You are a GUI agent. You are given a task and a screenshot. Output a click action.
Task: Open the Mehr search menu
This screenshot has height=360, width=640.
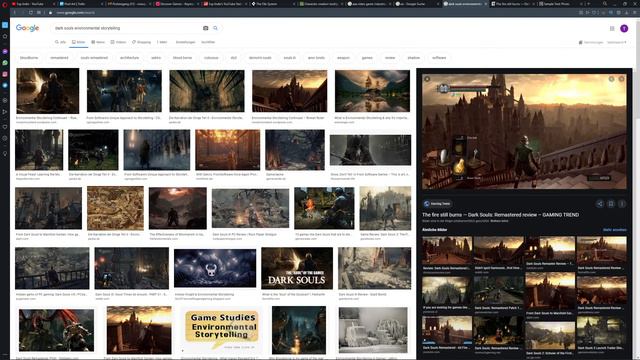pyautogui.click(x=162, y=42)
